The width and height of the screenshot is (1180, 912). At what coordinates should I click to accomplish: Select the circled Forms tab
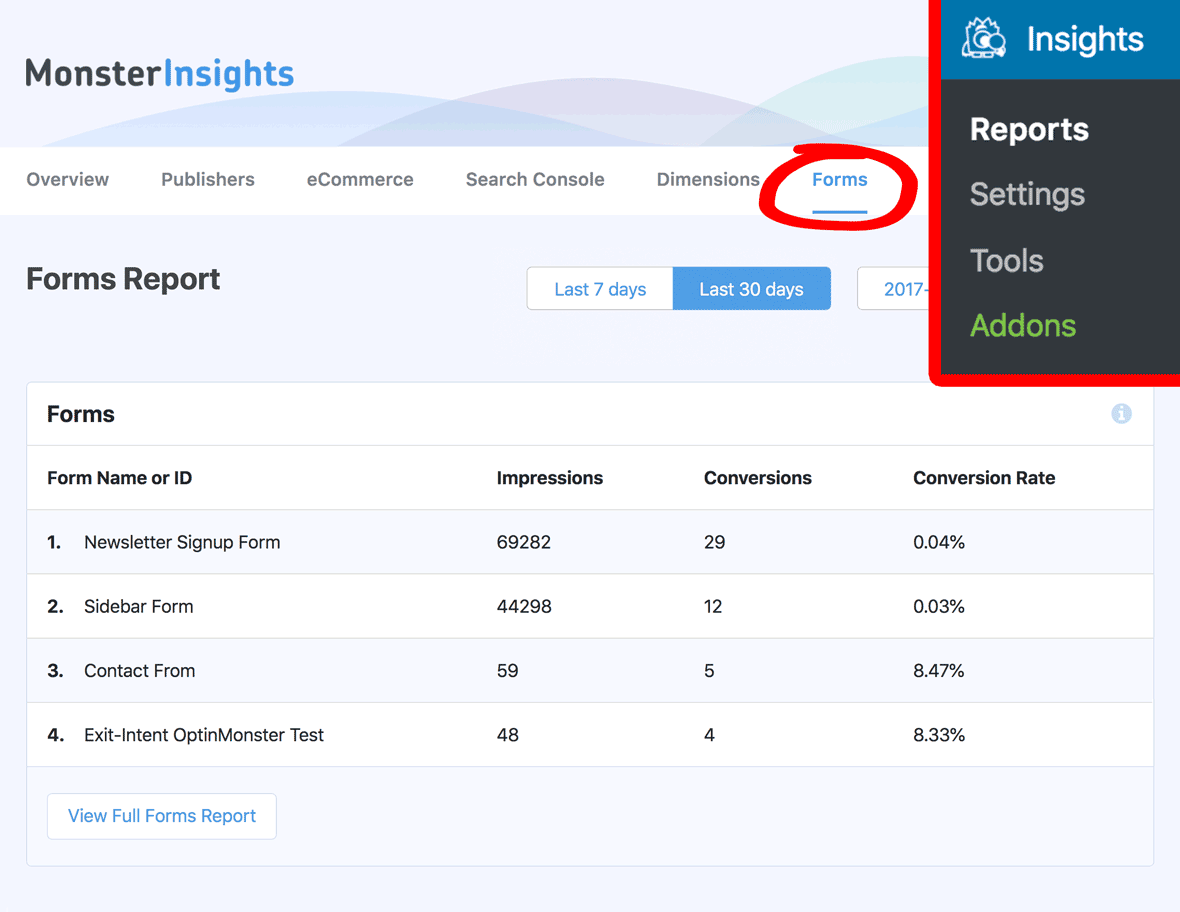[839, 180]
